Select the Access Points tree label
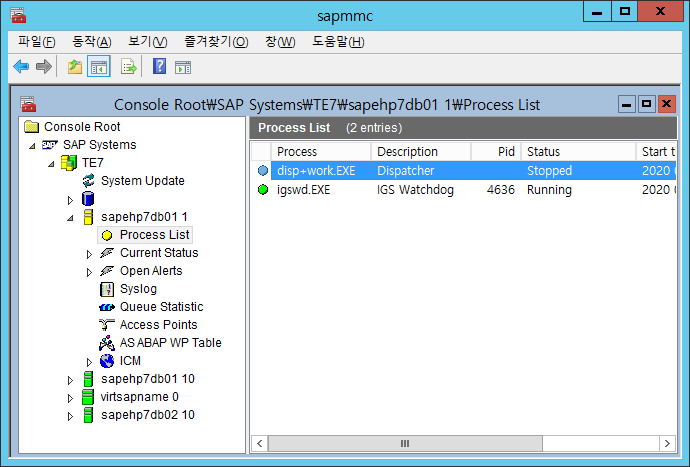The image size is (690, 467). point(158,325)
